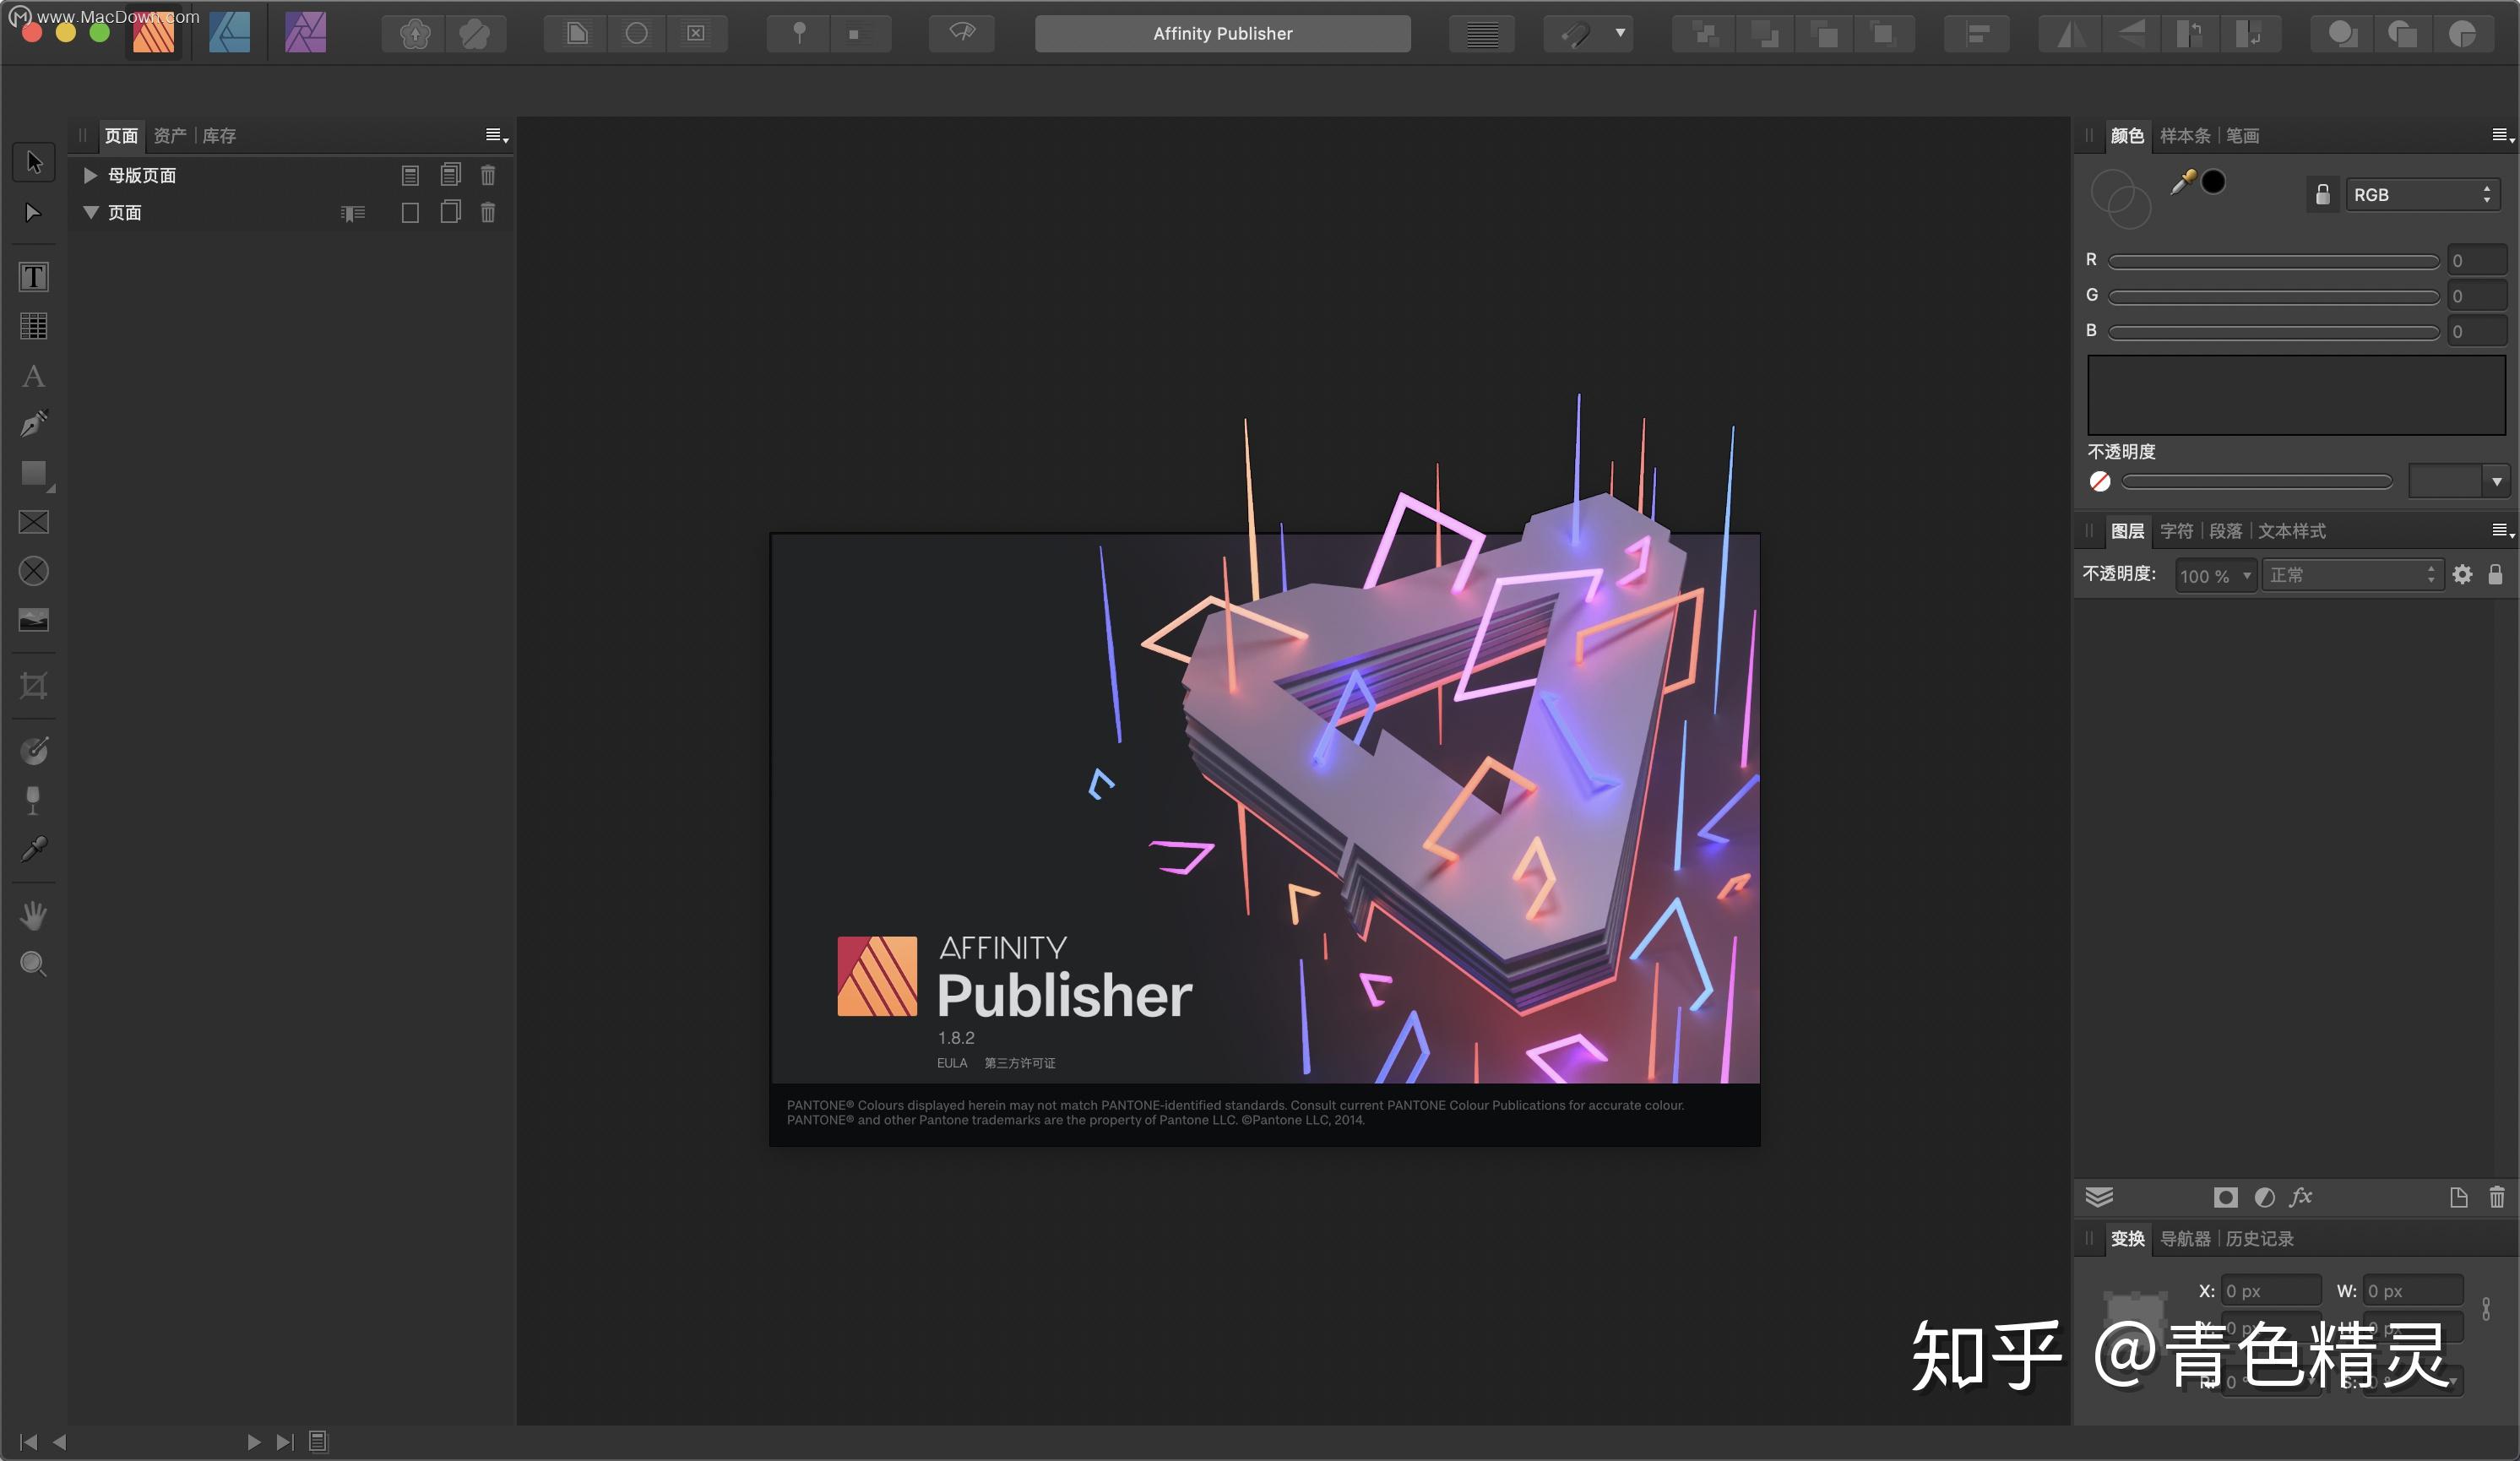Image resolution: width=2520 pixels, height=1461 pixels.
Task: Click the mask layer icon
Action: [x=2225, y=1197]
